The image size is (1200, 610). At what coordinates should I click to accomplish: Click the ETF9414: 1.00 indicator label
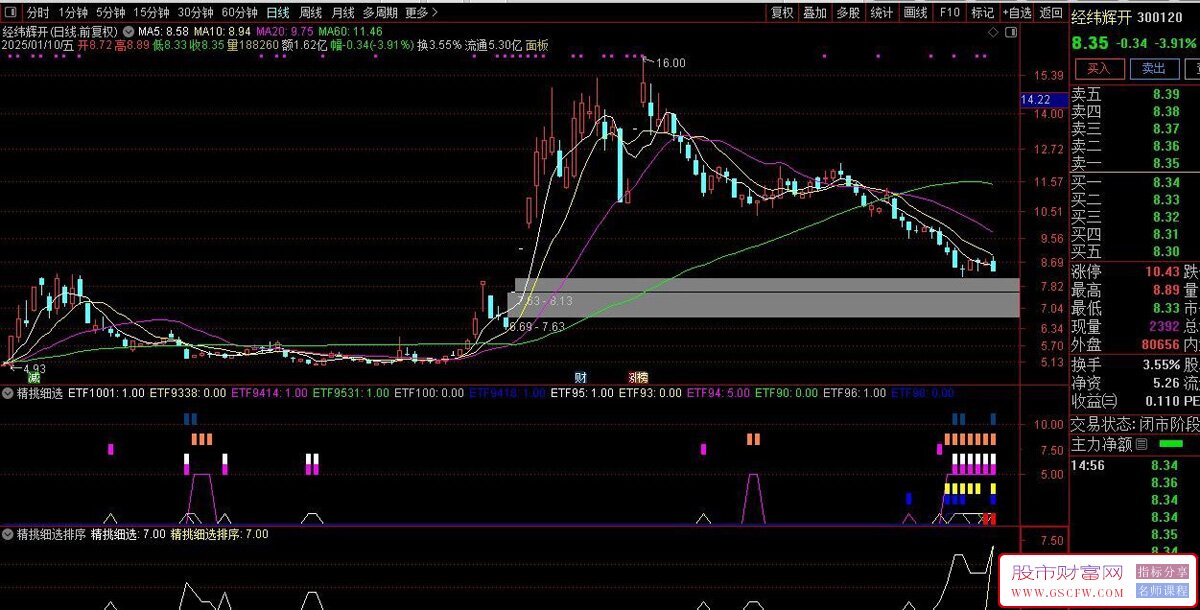pos(269,394)
